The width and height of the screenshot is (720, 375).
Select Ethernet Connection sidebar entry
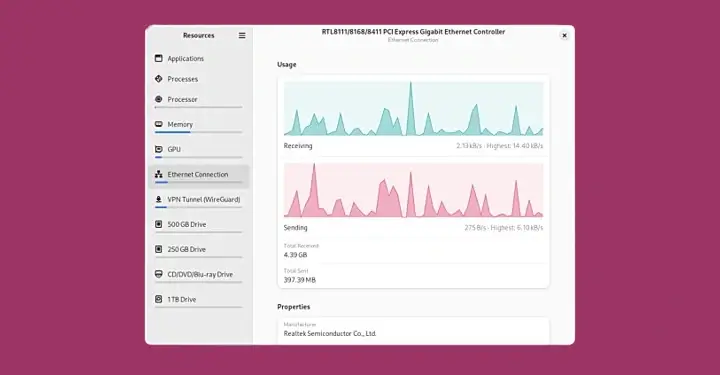pos(198,177)
